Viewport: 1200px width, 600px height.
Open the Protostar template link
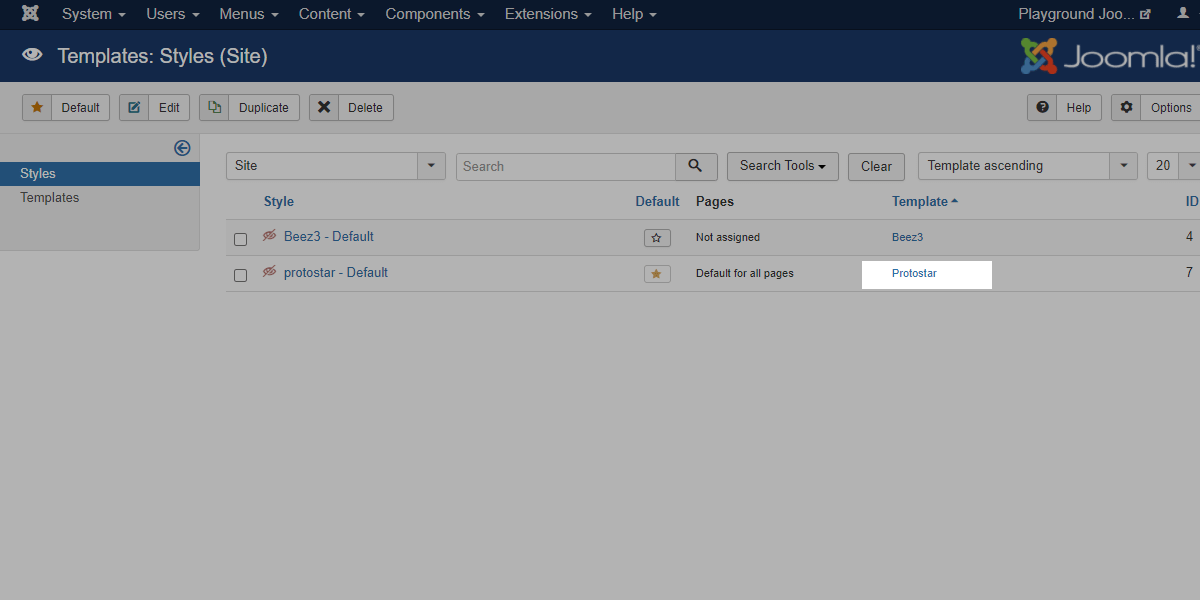(914, 273)
